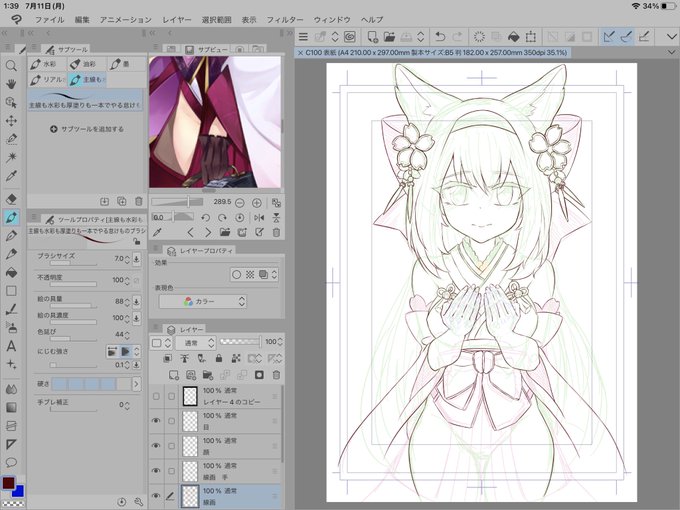This screenshot has height=510, width=680.
Task: Lock the layer with padlock icon
Action: point(219,358)
